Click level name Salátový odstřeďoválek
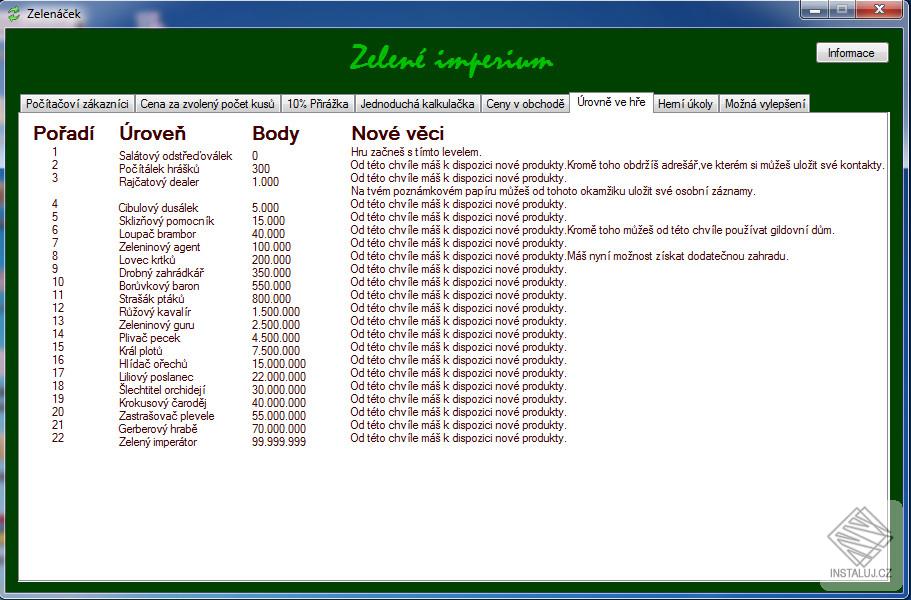The height and width of the screenshot is (600, 911). pyautogui.click(x=175, y=156)
